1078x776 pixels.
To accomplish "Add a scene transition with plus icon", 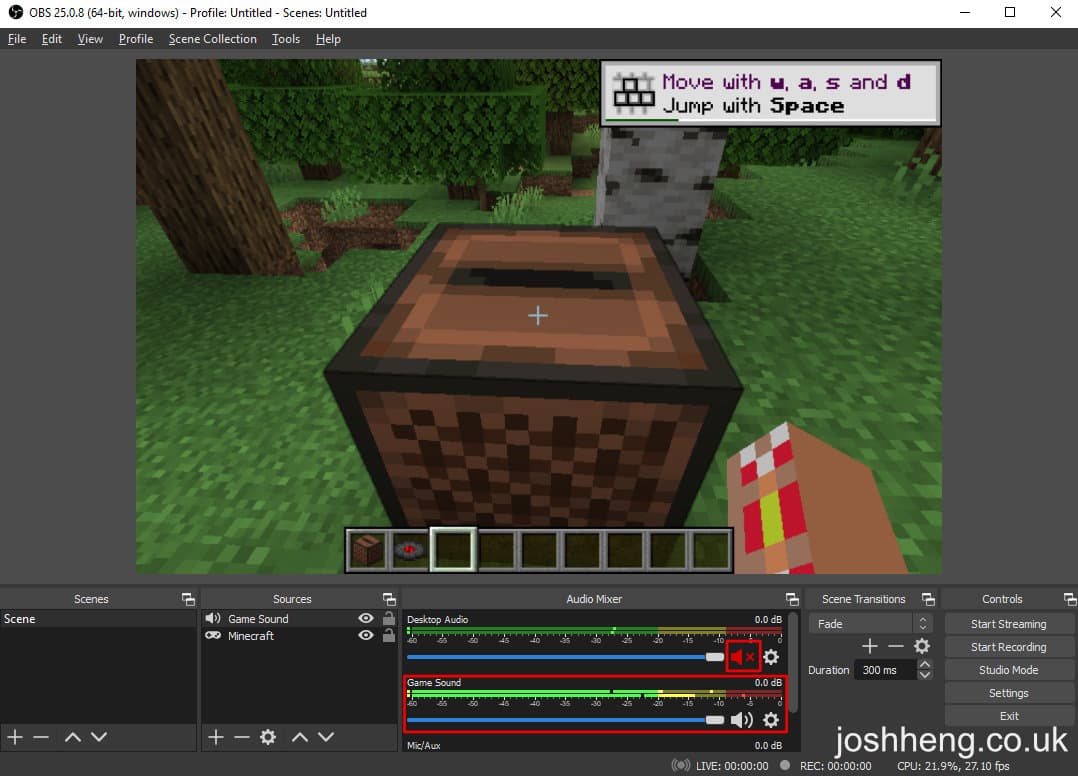I will click(870, 646).
